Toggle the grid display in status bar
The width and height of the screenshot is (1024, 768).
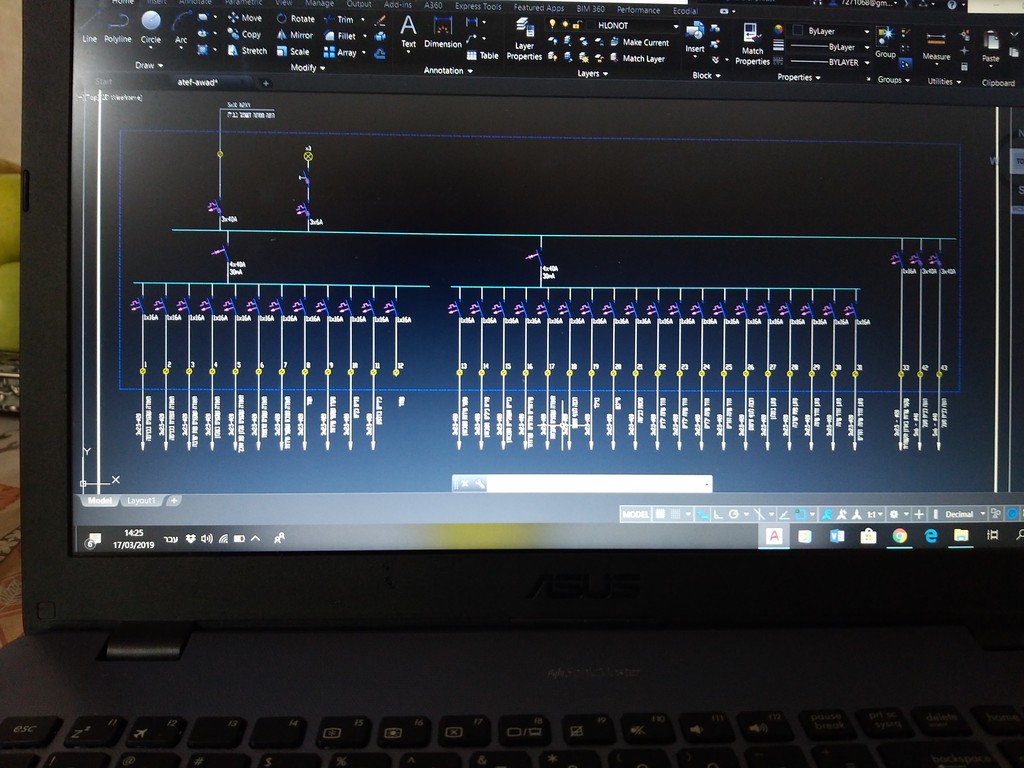point(661,514)
